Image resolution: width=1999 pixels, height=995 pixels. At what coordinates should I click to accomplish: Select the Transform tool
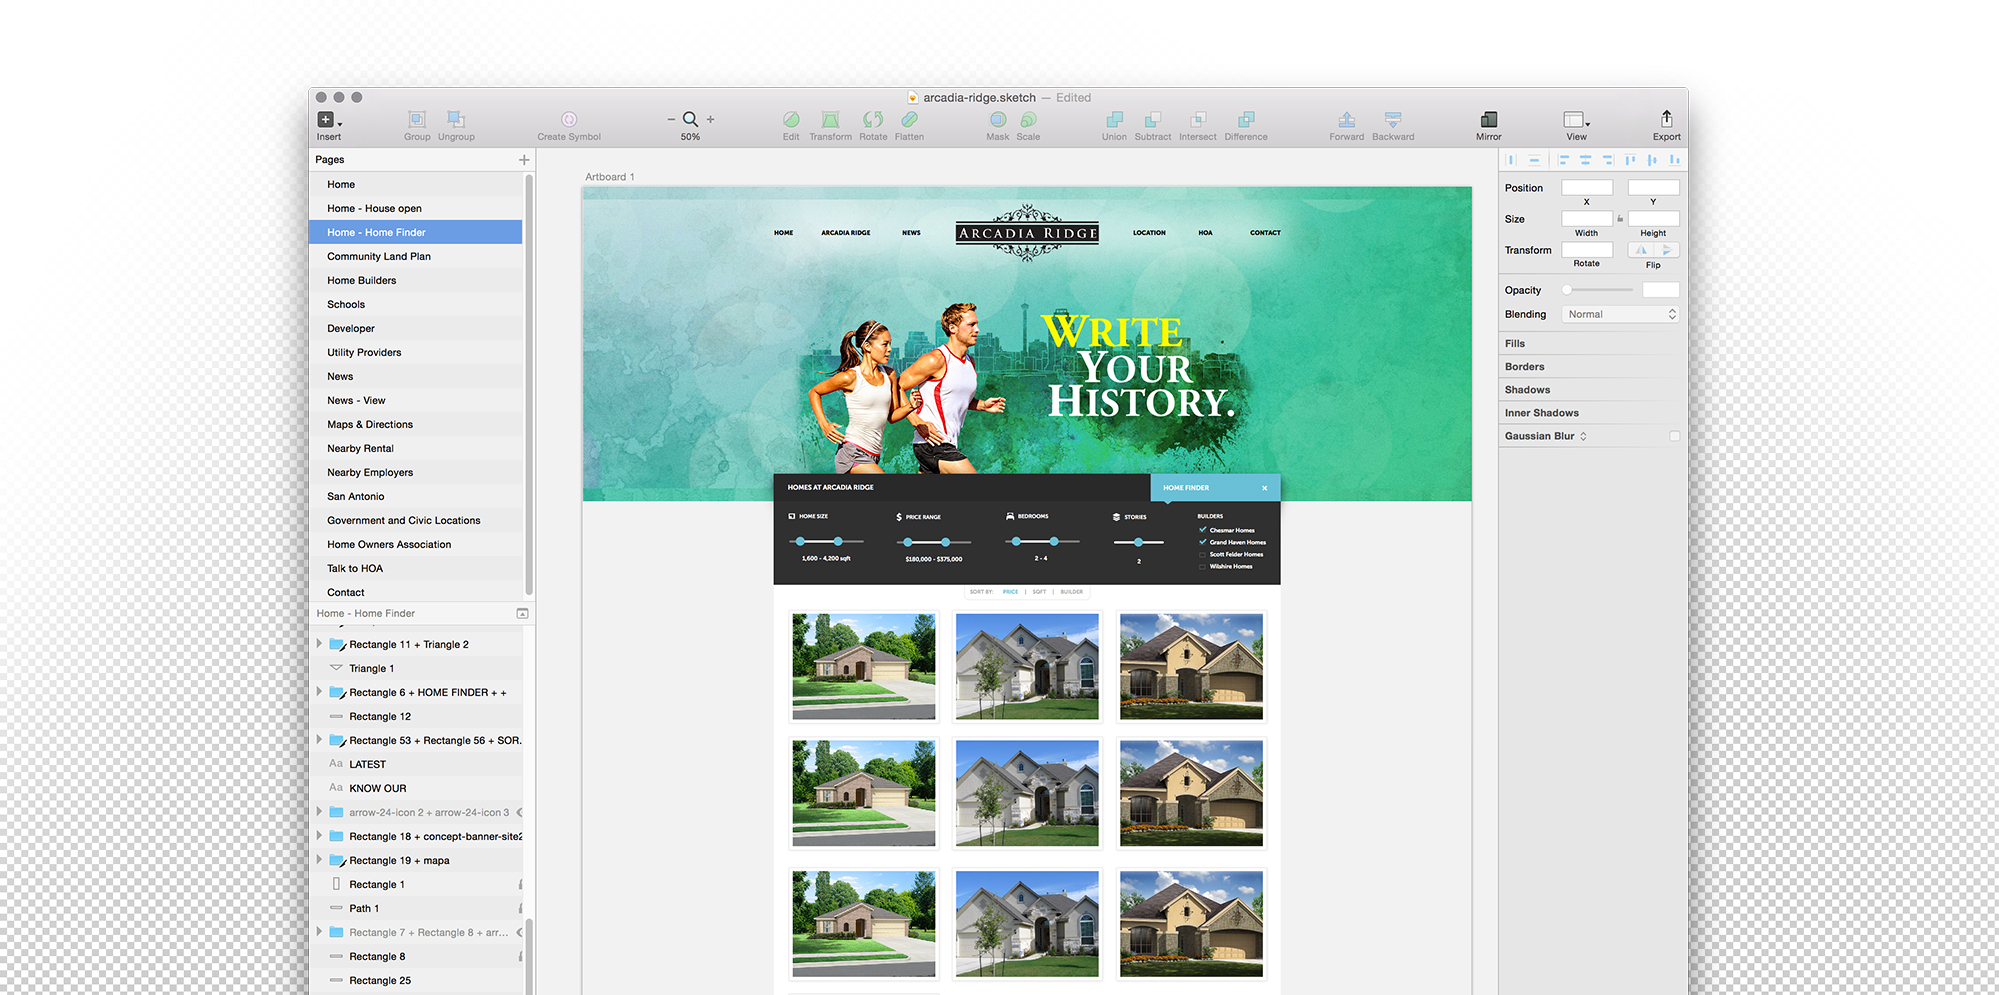click(x=830, y=119)
